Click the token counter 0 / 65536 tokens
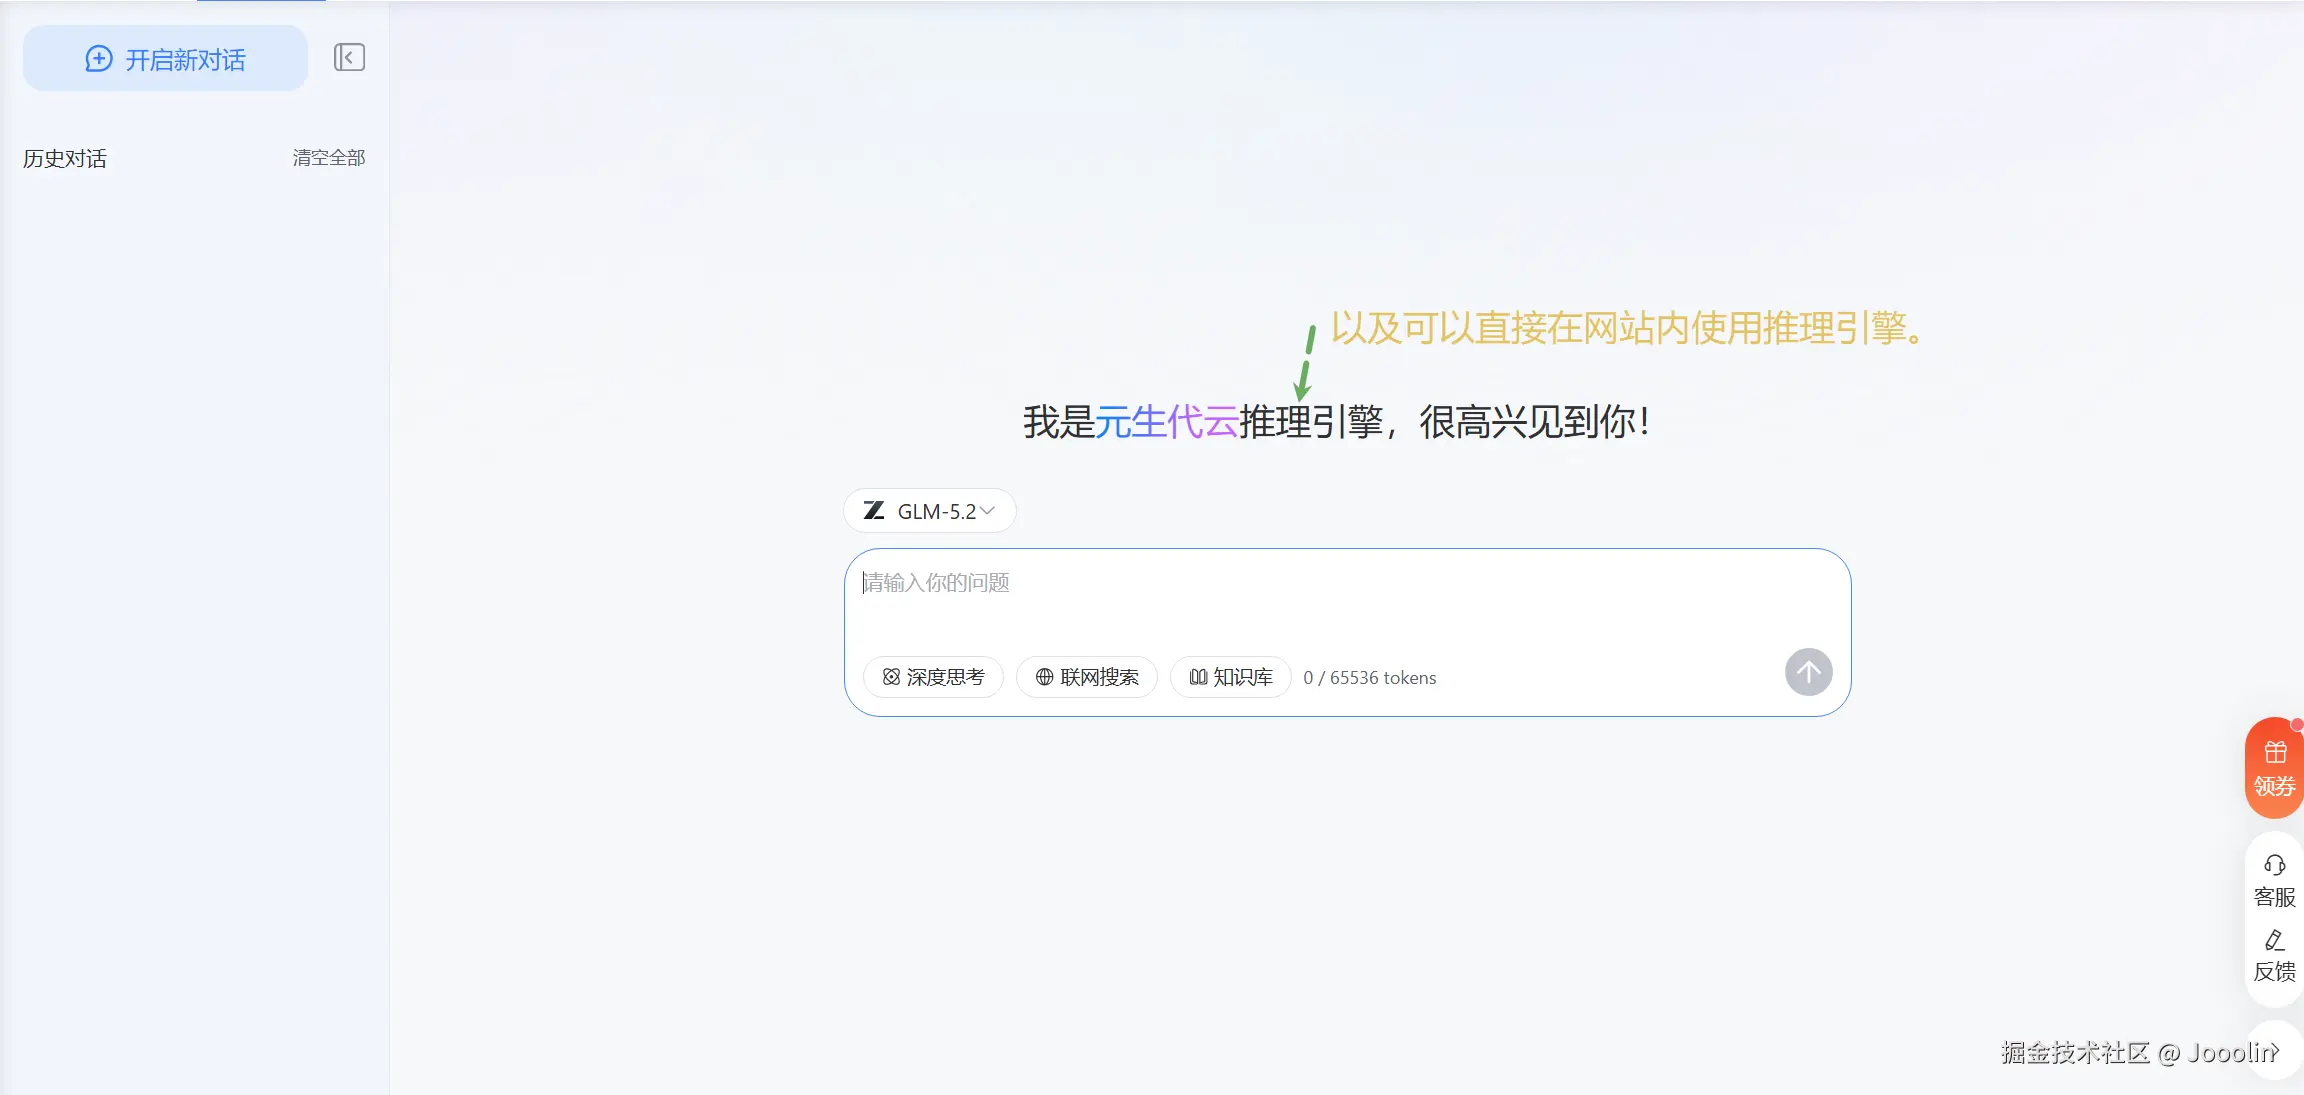 (x=1369, y=678)
